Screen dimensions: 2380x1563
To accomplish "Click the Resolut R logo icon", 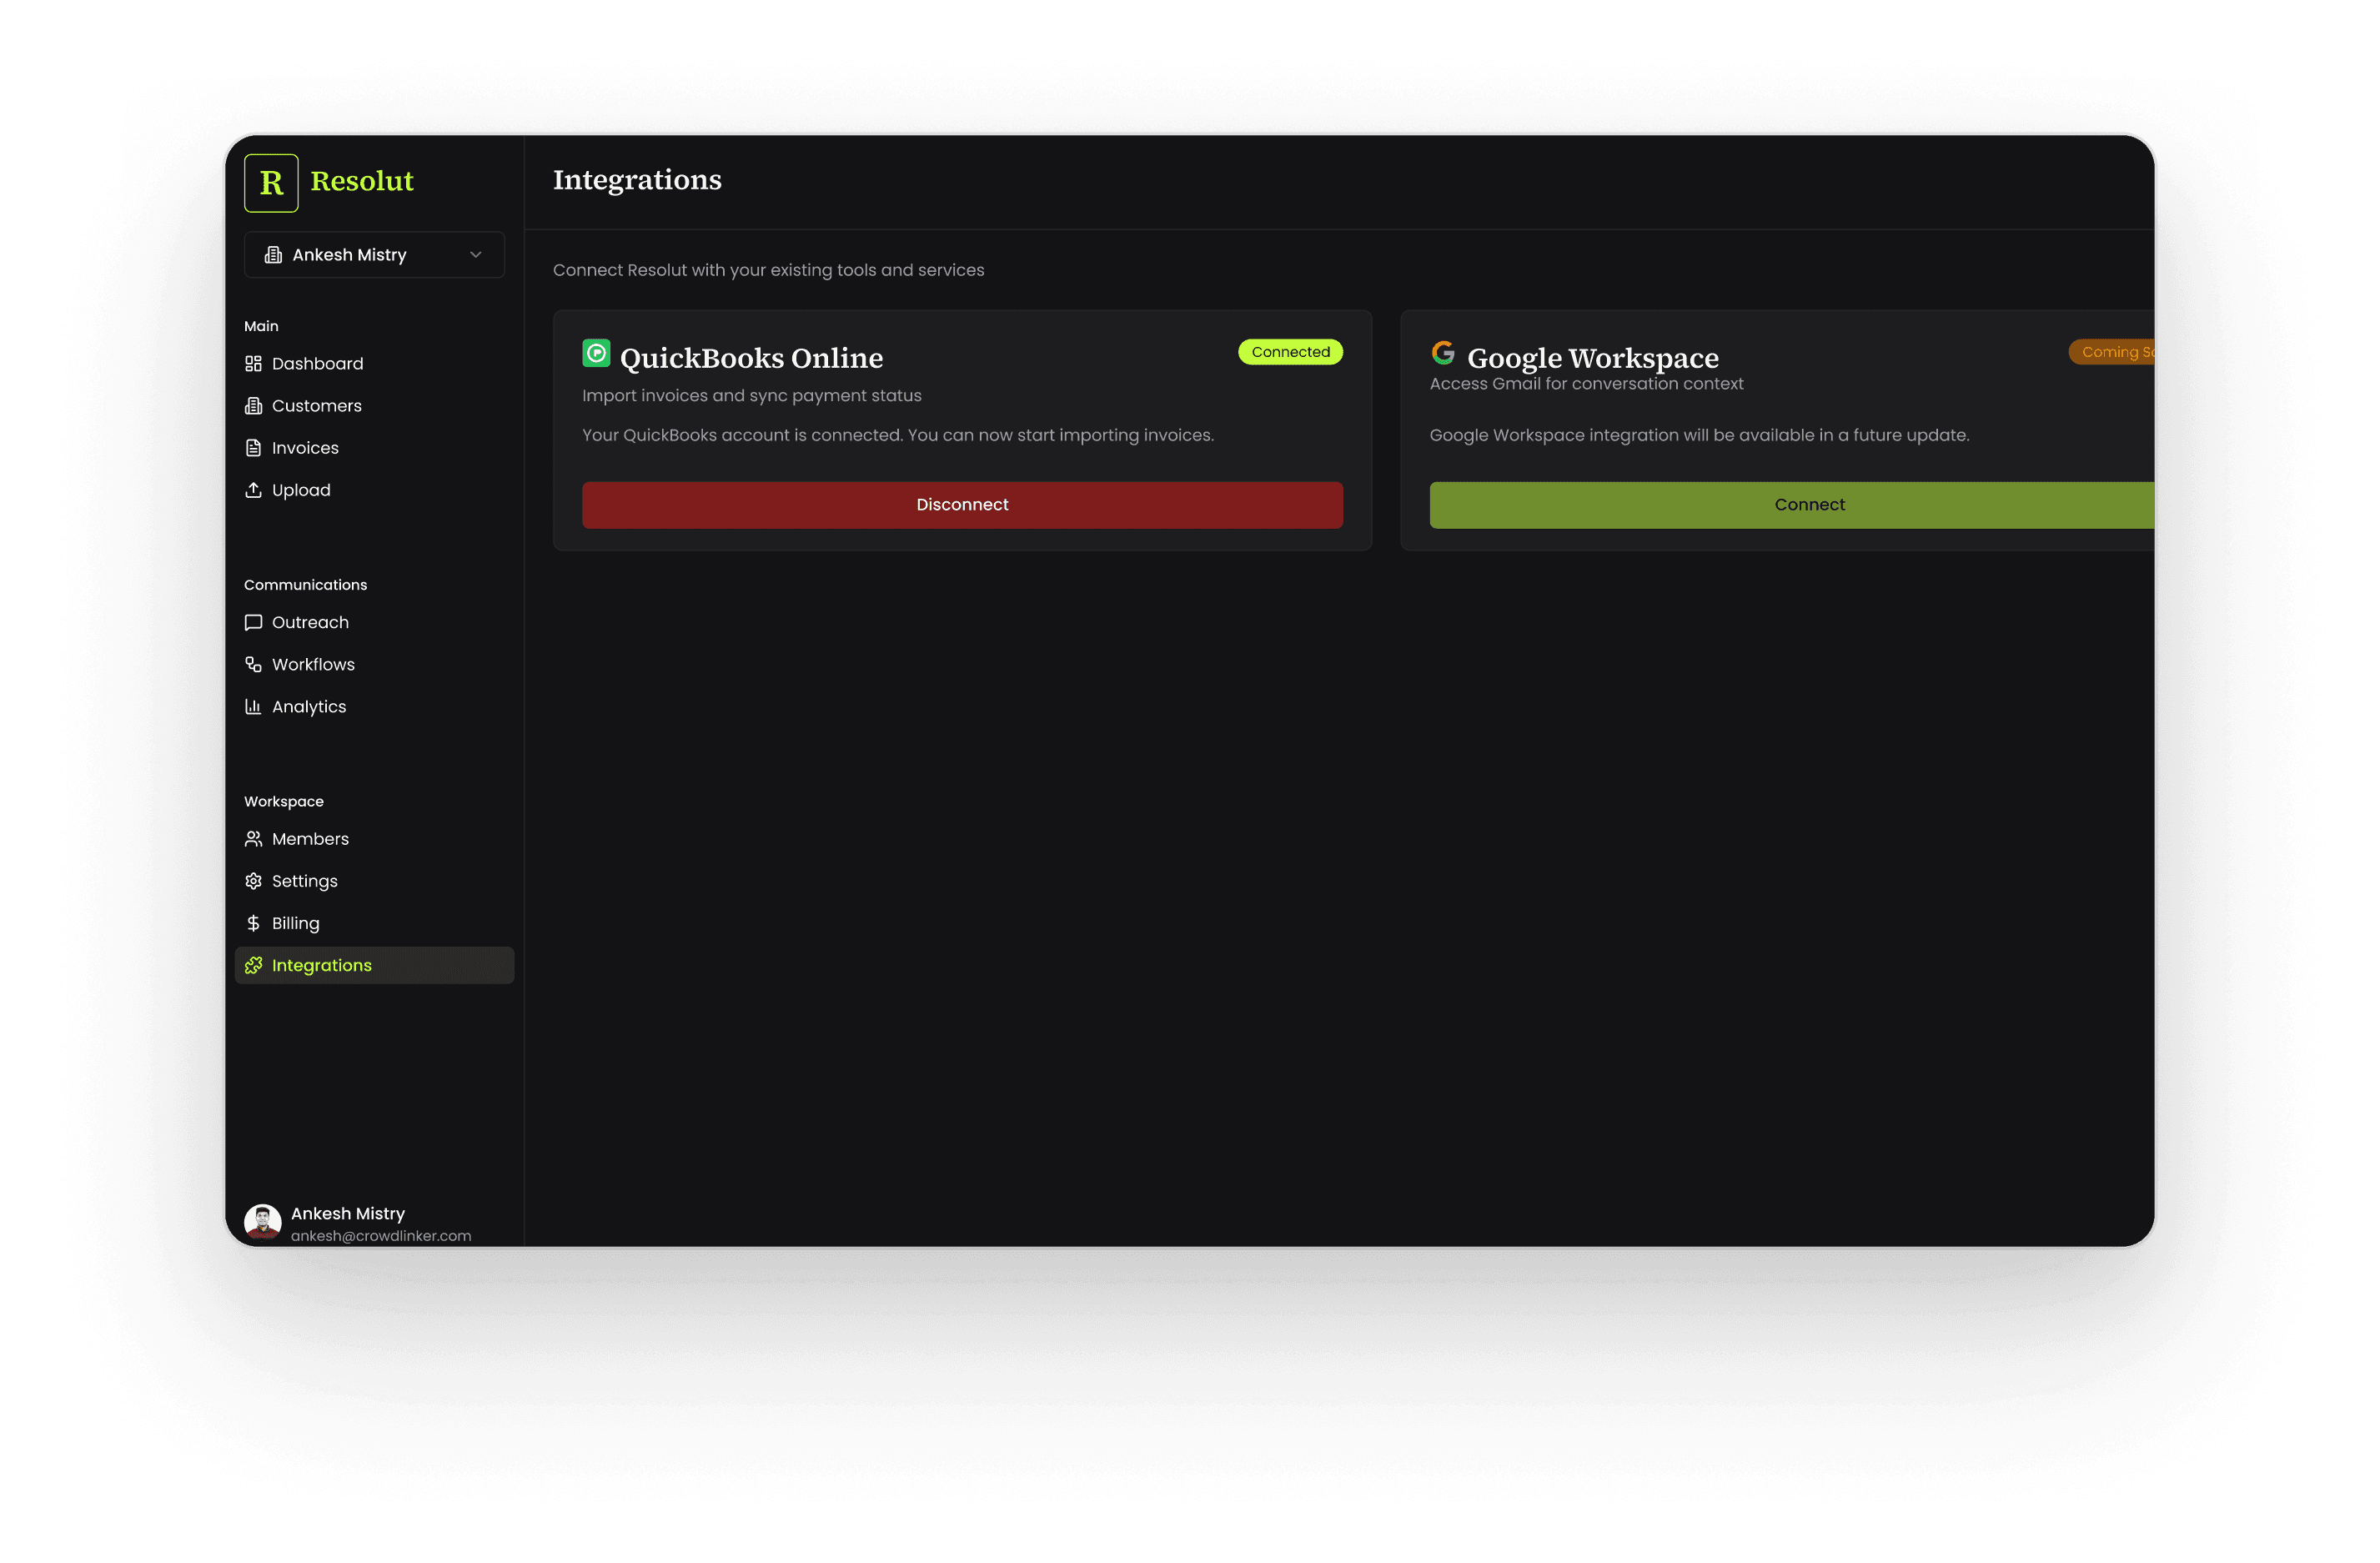I will tap(271, 183).
